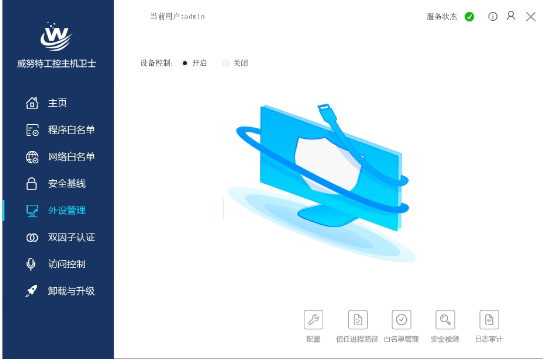Select the 开启 radio button

tap(185, 63)
